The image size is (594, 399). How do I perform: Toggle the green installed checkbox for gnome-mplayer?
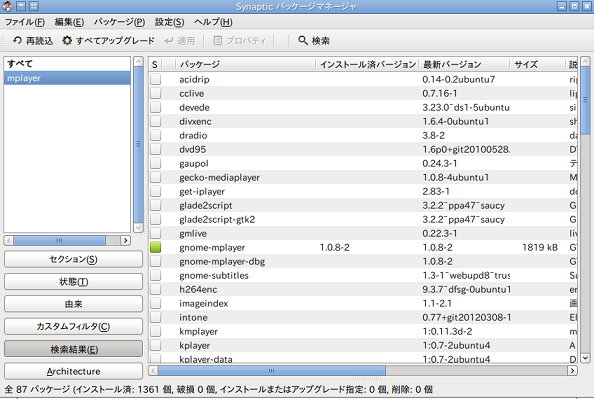coord(155,247)
